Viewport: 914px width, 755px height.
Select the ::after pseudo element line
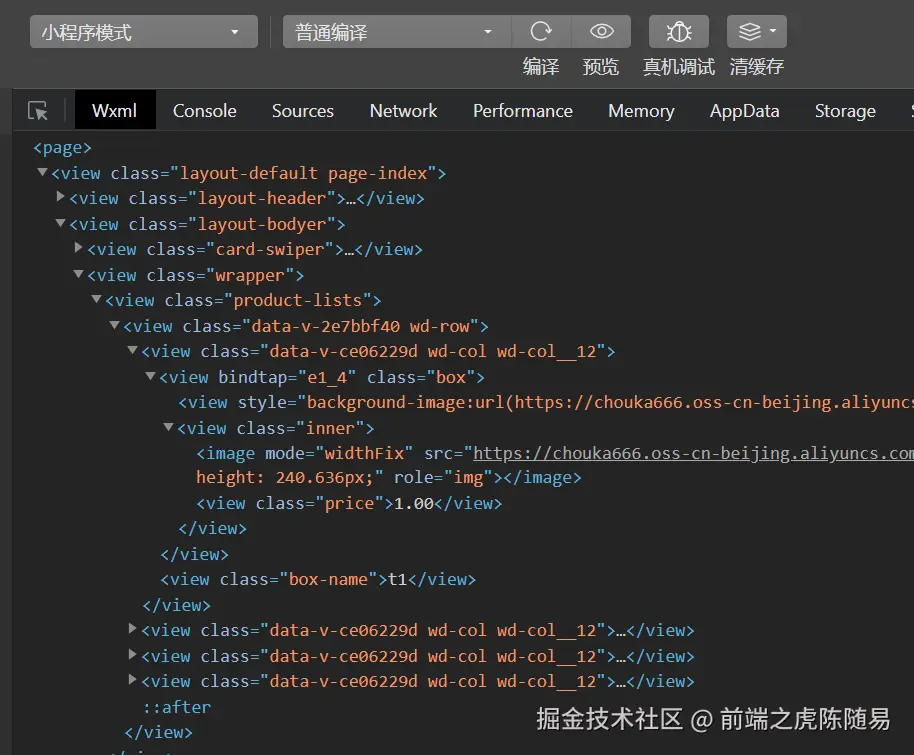tap(177, 707)
